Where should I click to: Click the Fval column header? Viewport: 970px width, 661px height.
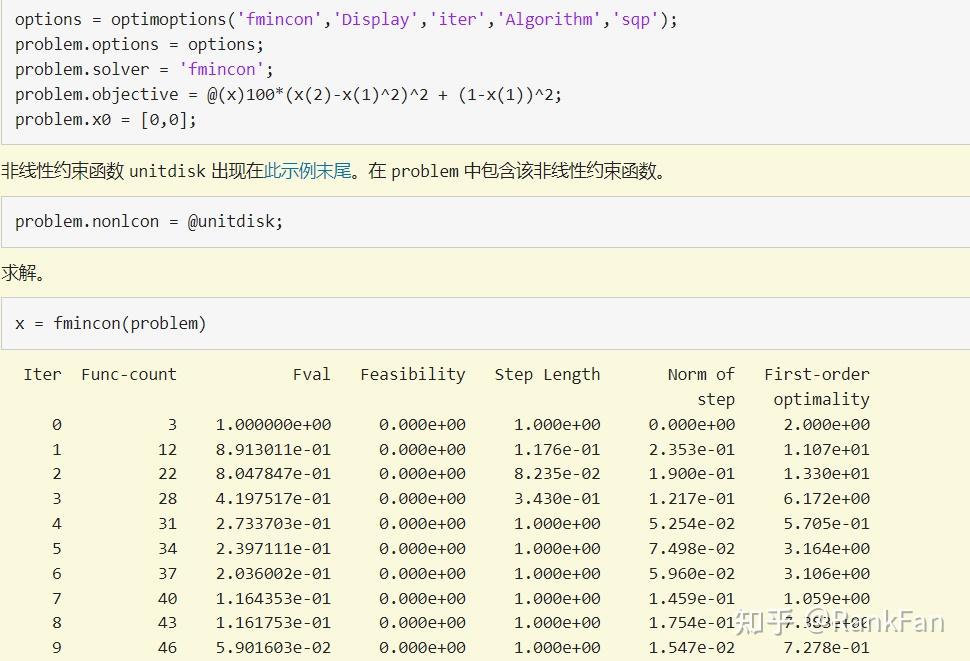click(x=311, y=374)
